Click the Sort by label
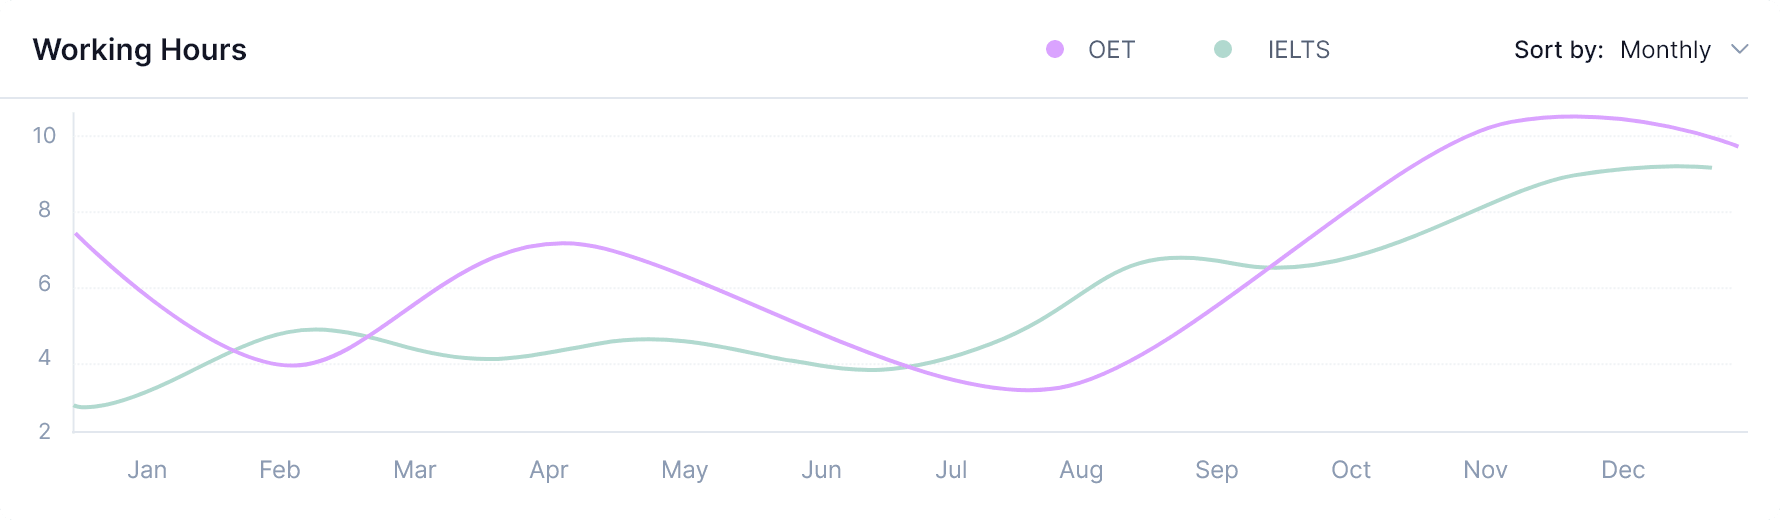Viewport: 1780px width, 520px height. 1558,50
